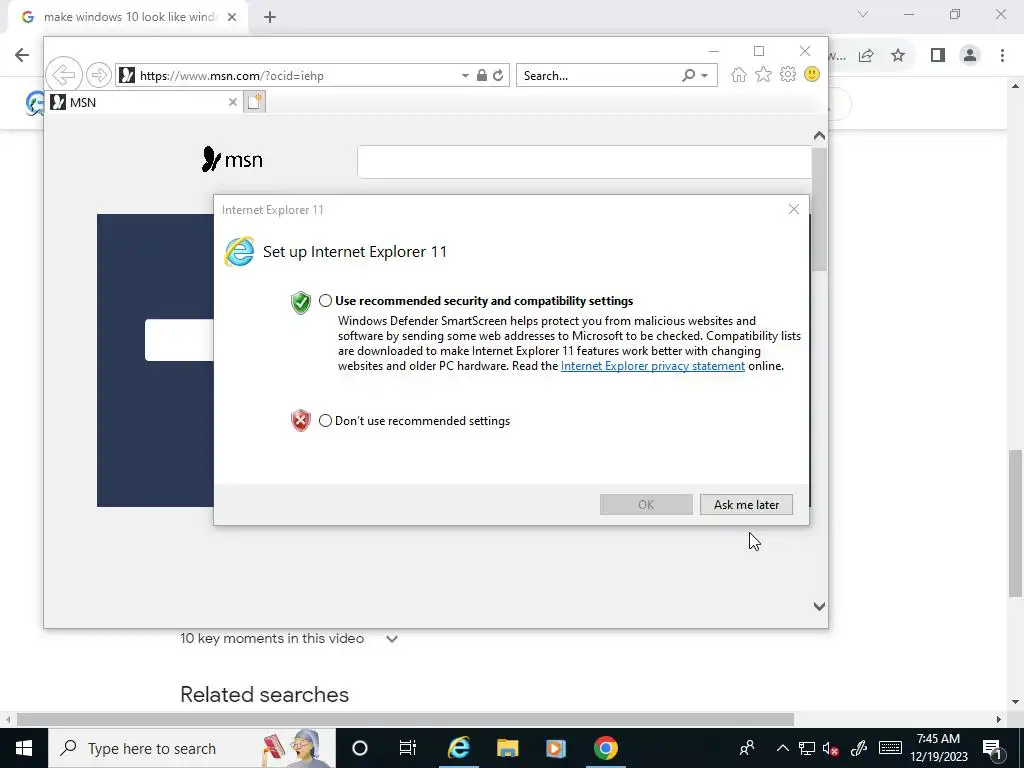The image size is (1024, 768).
Task: Click the network tray icon
Action: tap(807, 748)
